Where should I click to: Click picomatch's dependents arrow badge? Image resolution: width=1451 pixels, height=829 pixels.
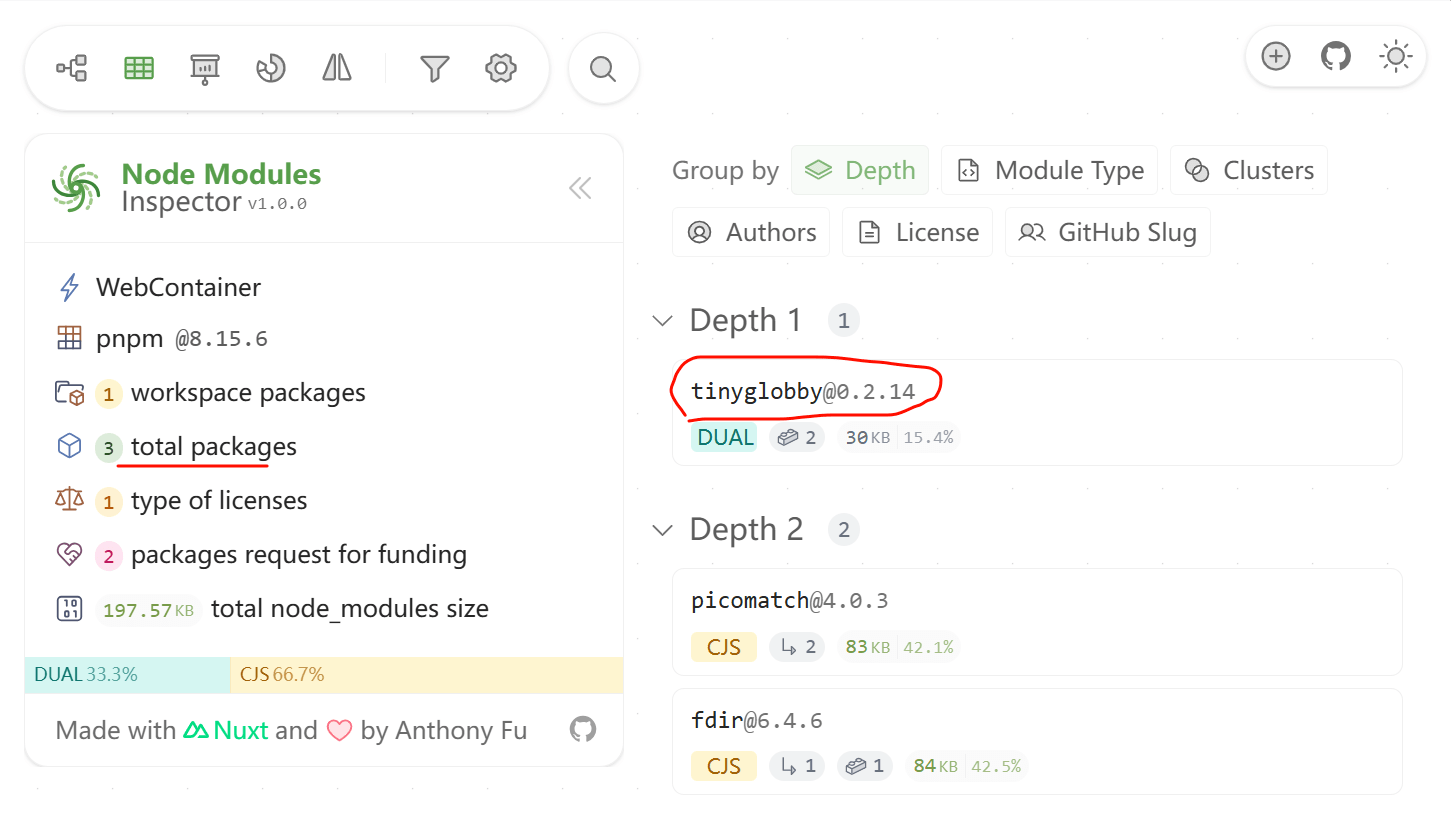pos(797,647)
